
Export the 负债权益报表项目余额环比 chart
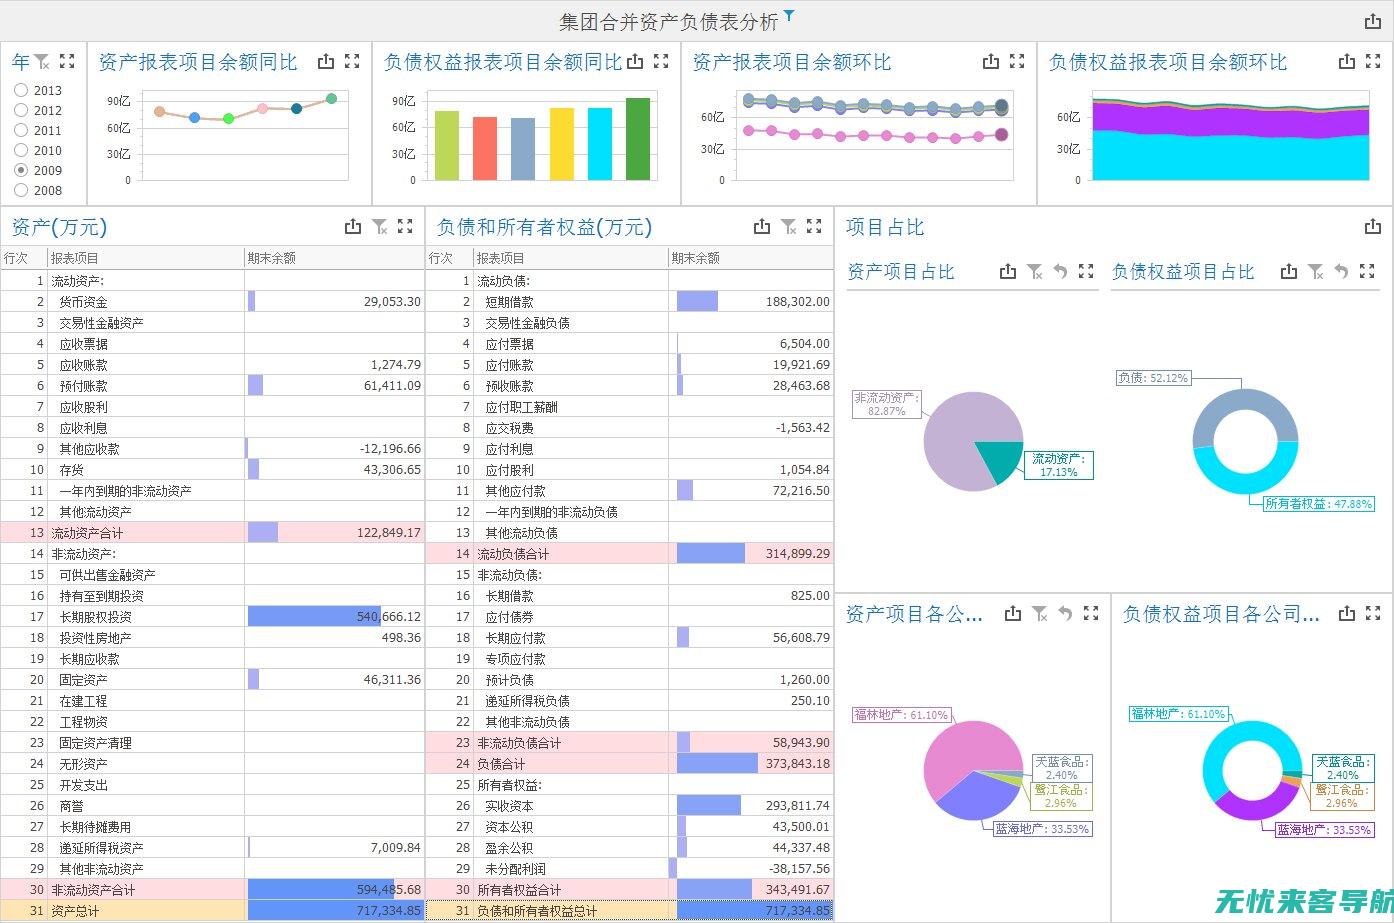tap(1347, 61)
